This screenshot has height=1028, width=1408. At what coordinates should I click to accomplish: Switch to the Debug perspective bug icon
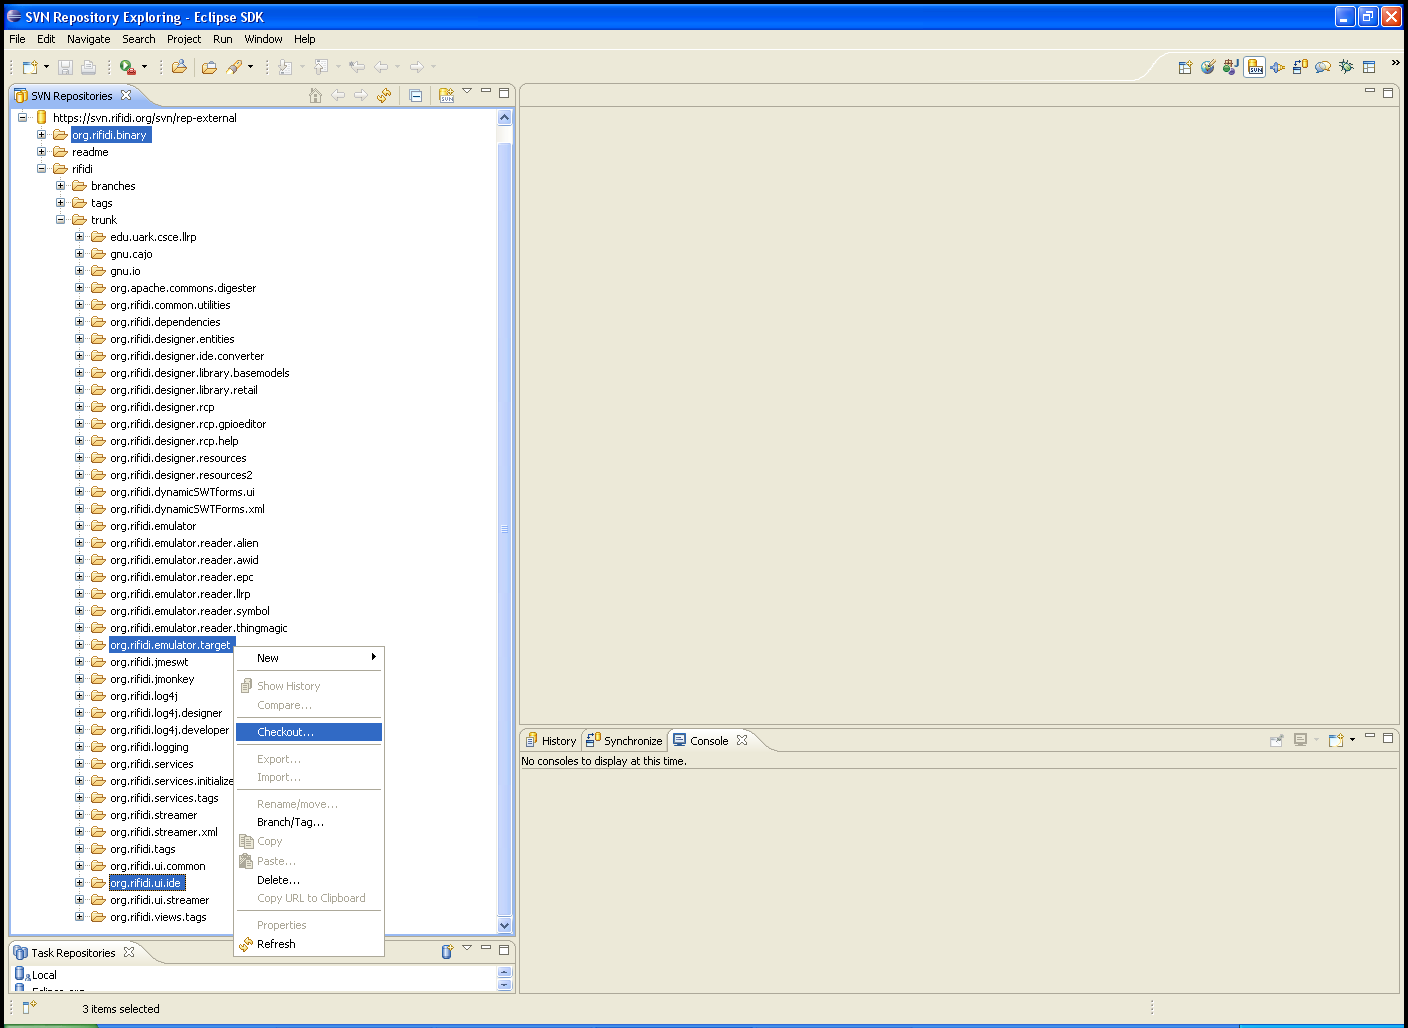coord(1346,67)
